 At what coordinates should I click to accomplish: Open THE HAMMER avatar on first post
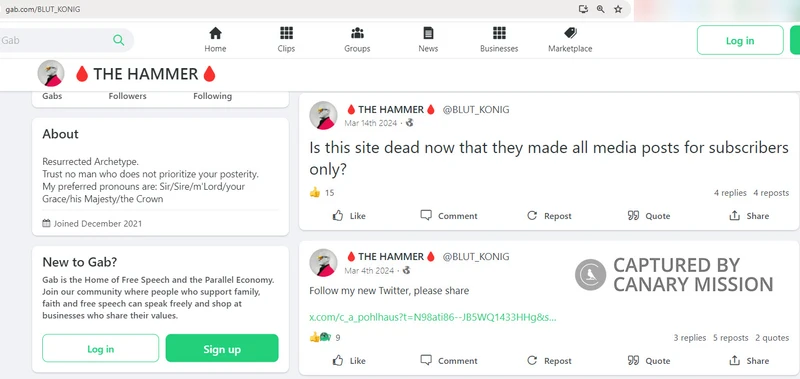pyautogui.click(x=323, y=115)
